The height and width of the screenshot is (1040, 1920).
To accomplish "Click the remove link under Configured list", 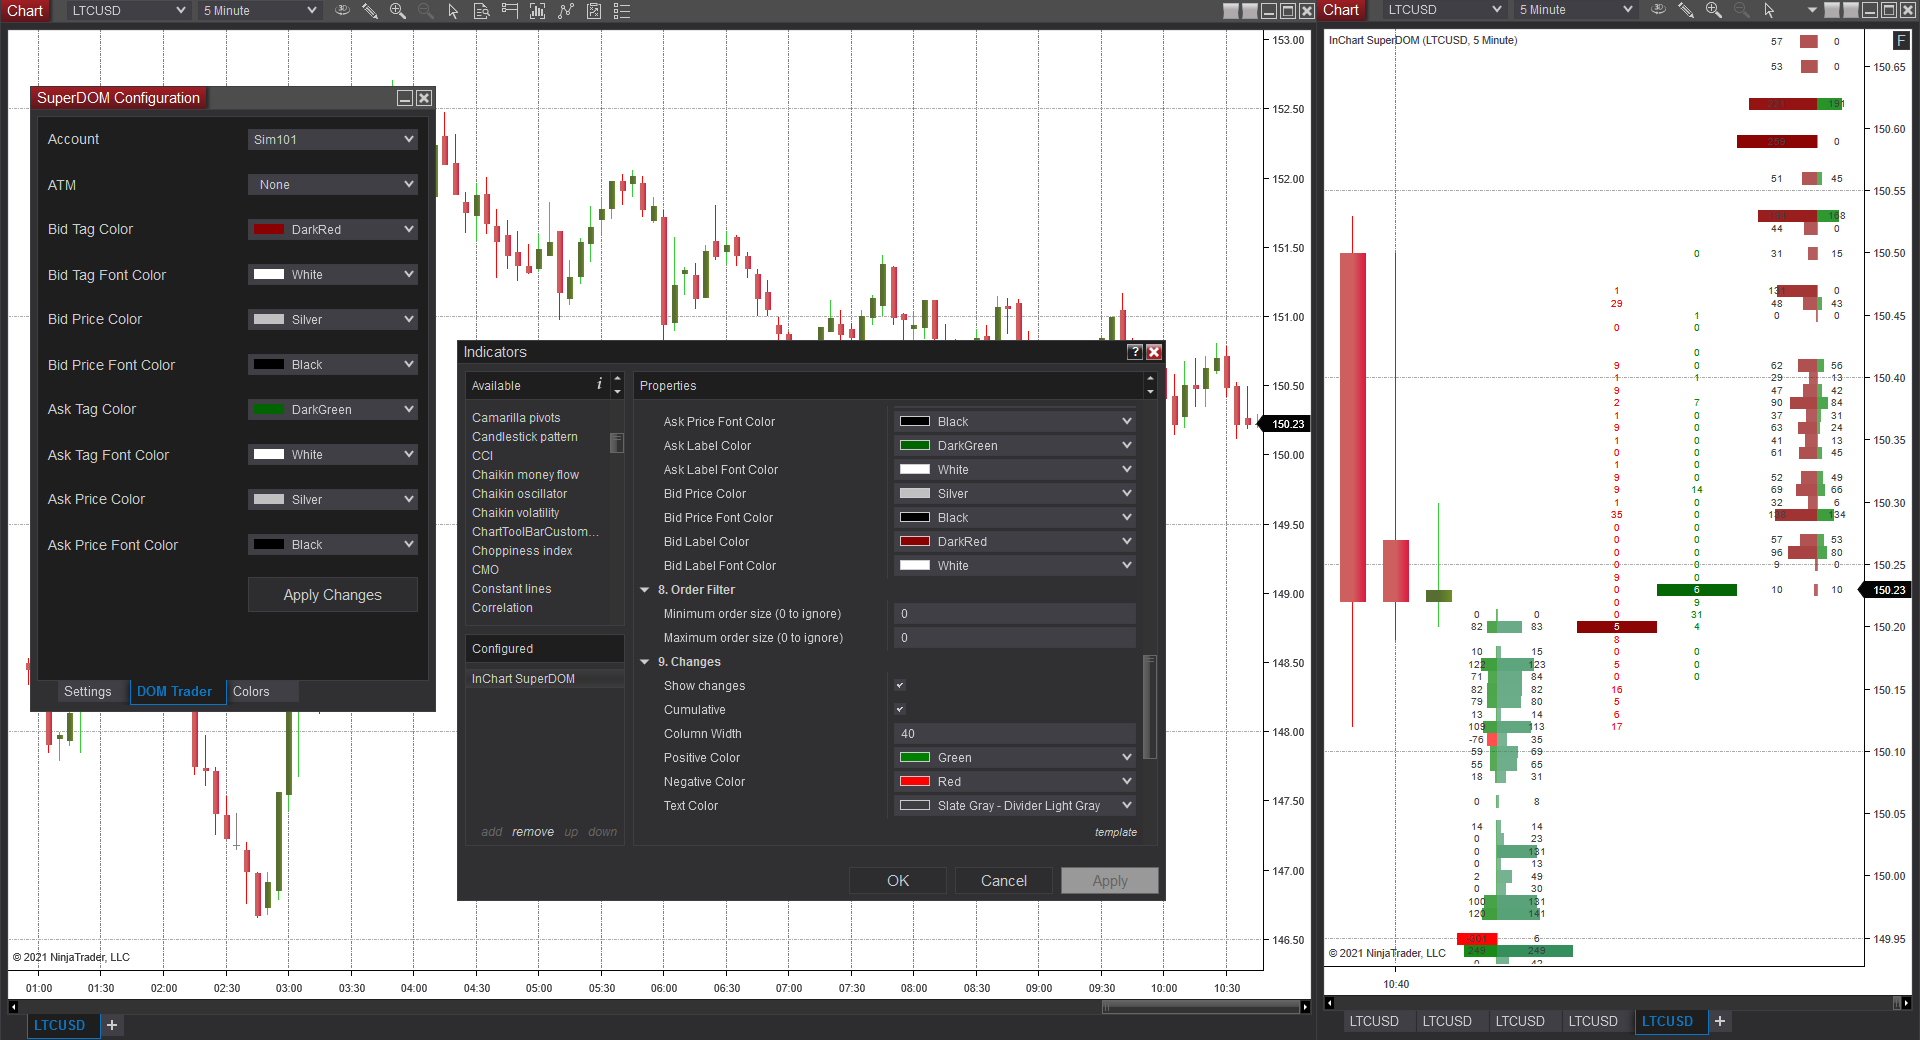I will click(x=533, y=832).
